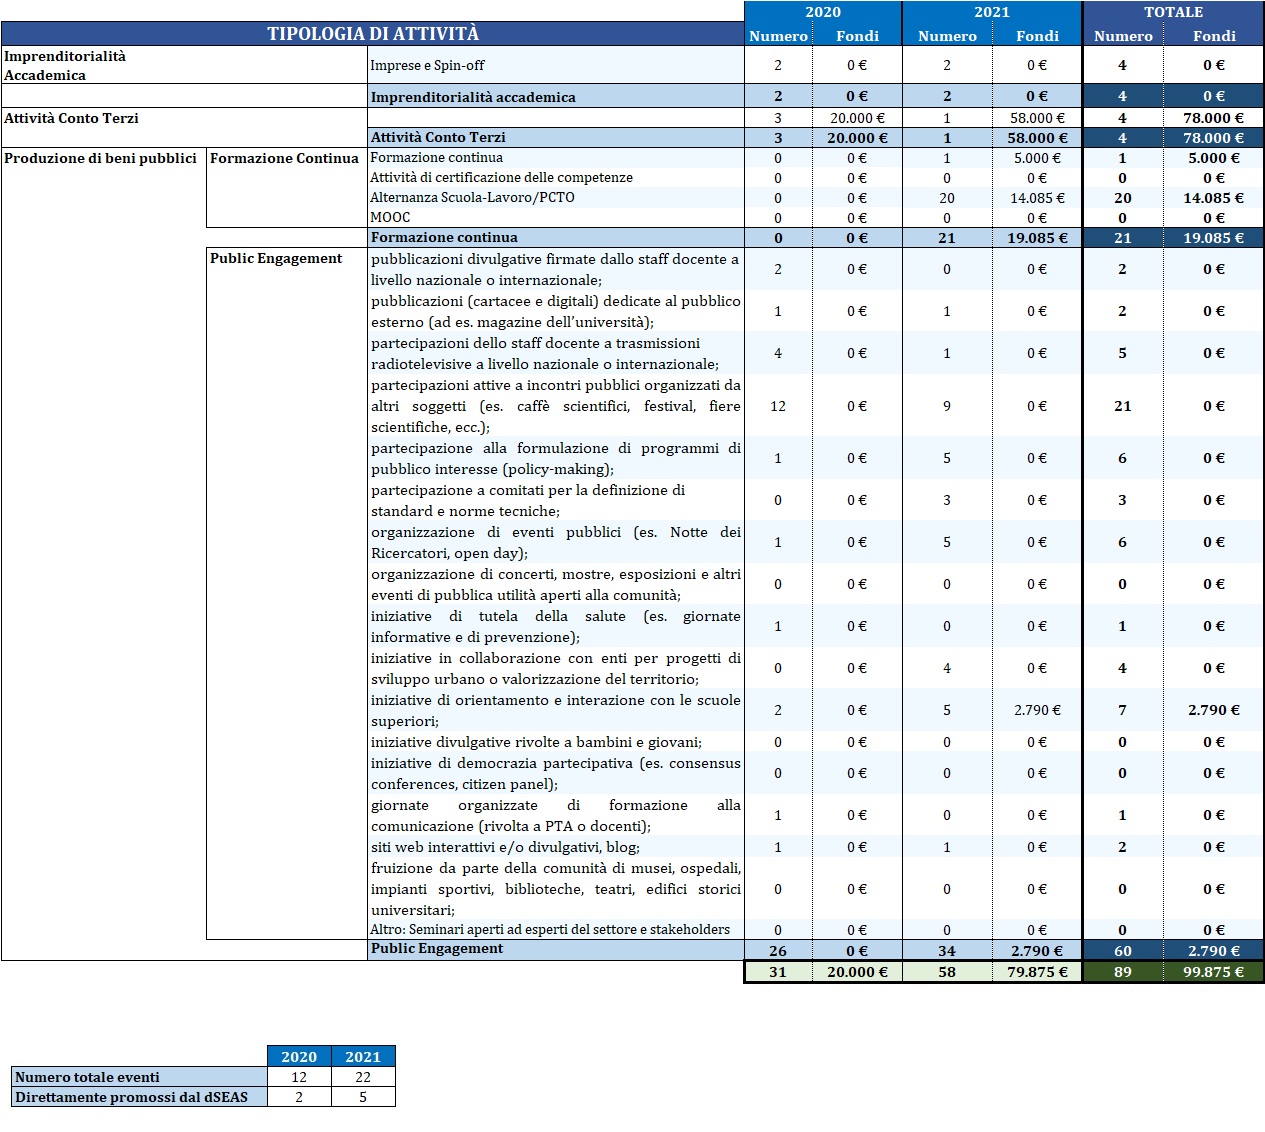Click the Imprenditorialità accademica subtotal label

click(473, 97)
